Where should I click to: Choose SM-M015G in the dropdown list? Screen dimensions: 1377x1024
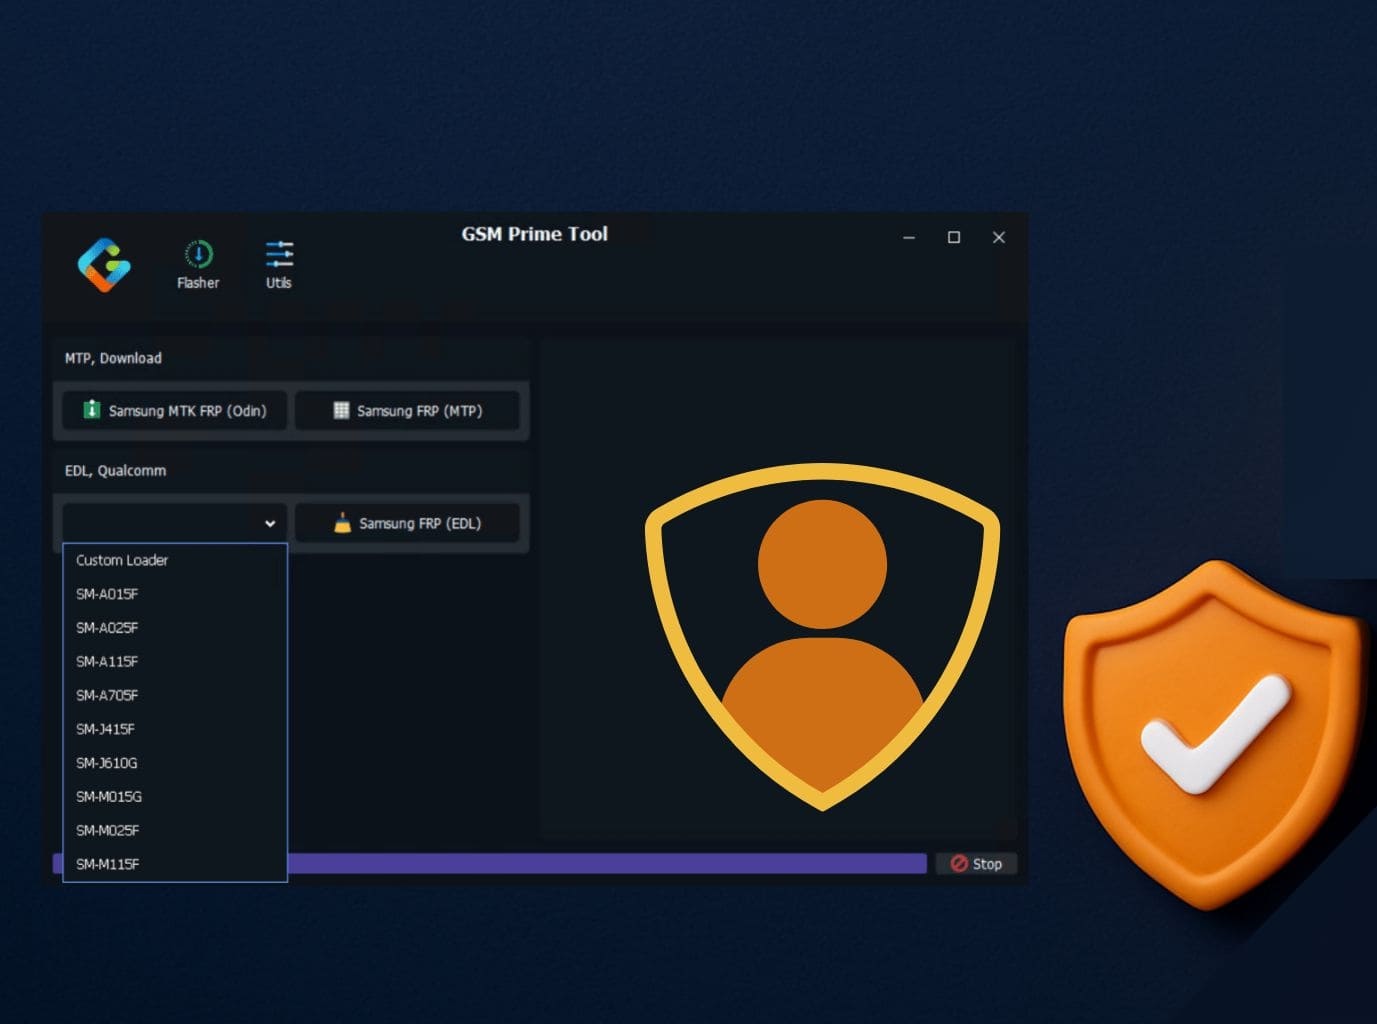(x=175, y=797)
